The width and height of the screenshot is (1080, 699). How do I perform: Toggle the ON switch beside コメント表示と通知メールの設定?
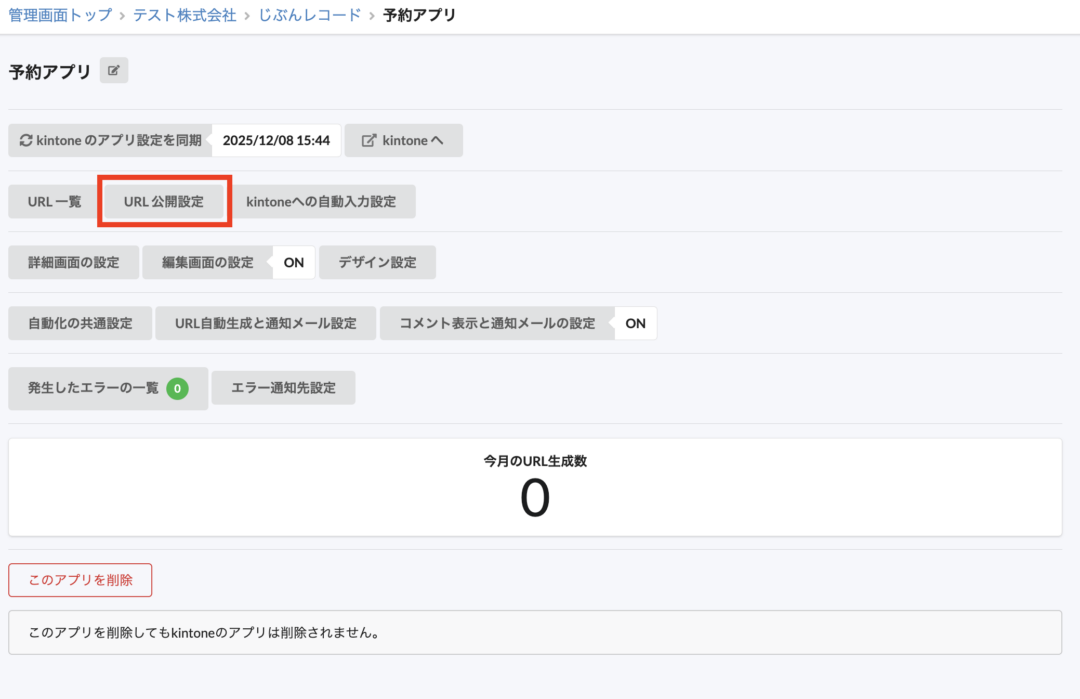[x=635, y=323]
